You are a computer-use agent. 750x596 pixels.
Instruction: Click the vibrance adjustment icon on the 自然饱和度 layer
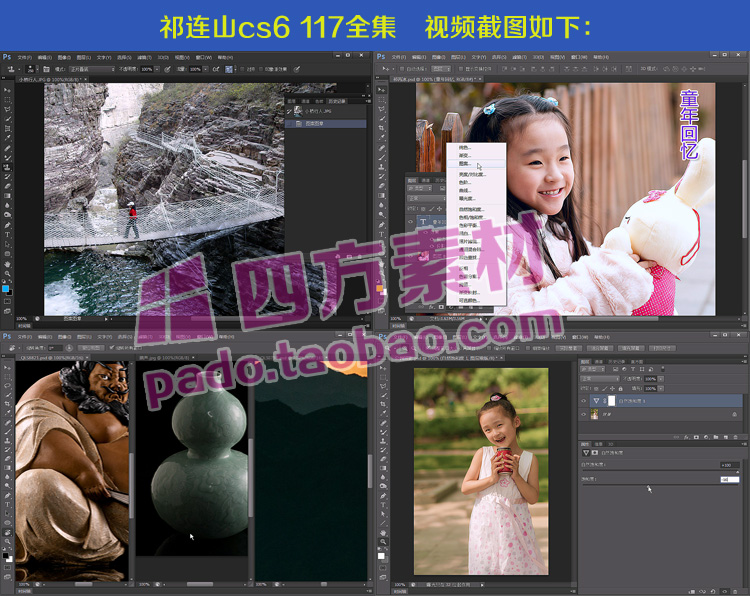[x=597, y=401]
